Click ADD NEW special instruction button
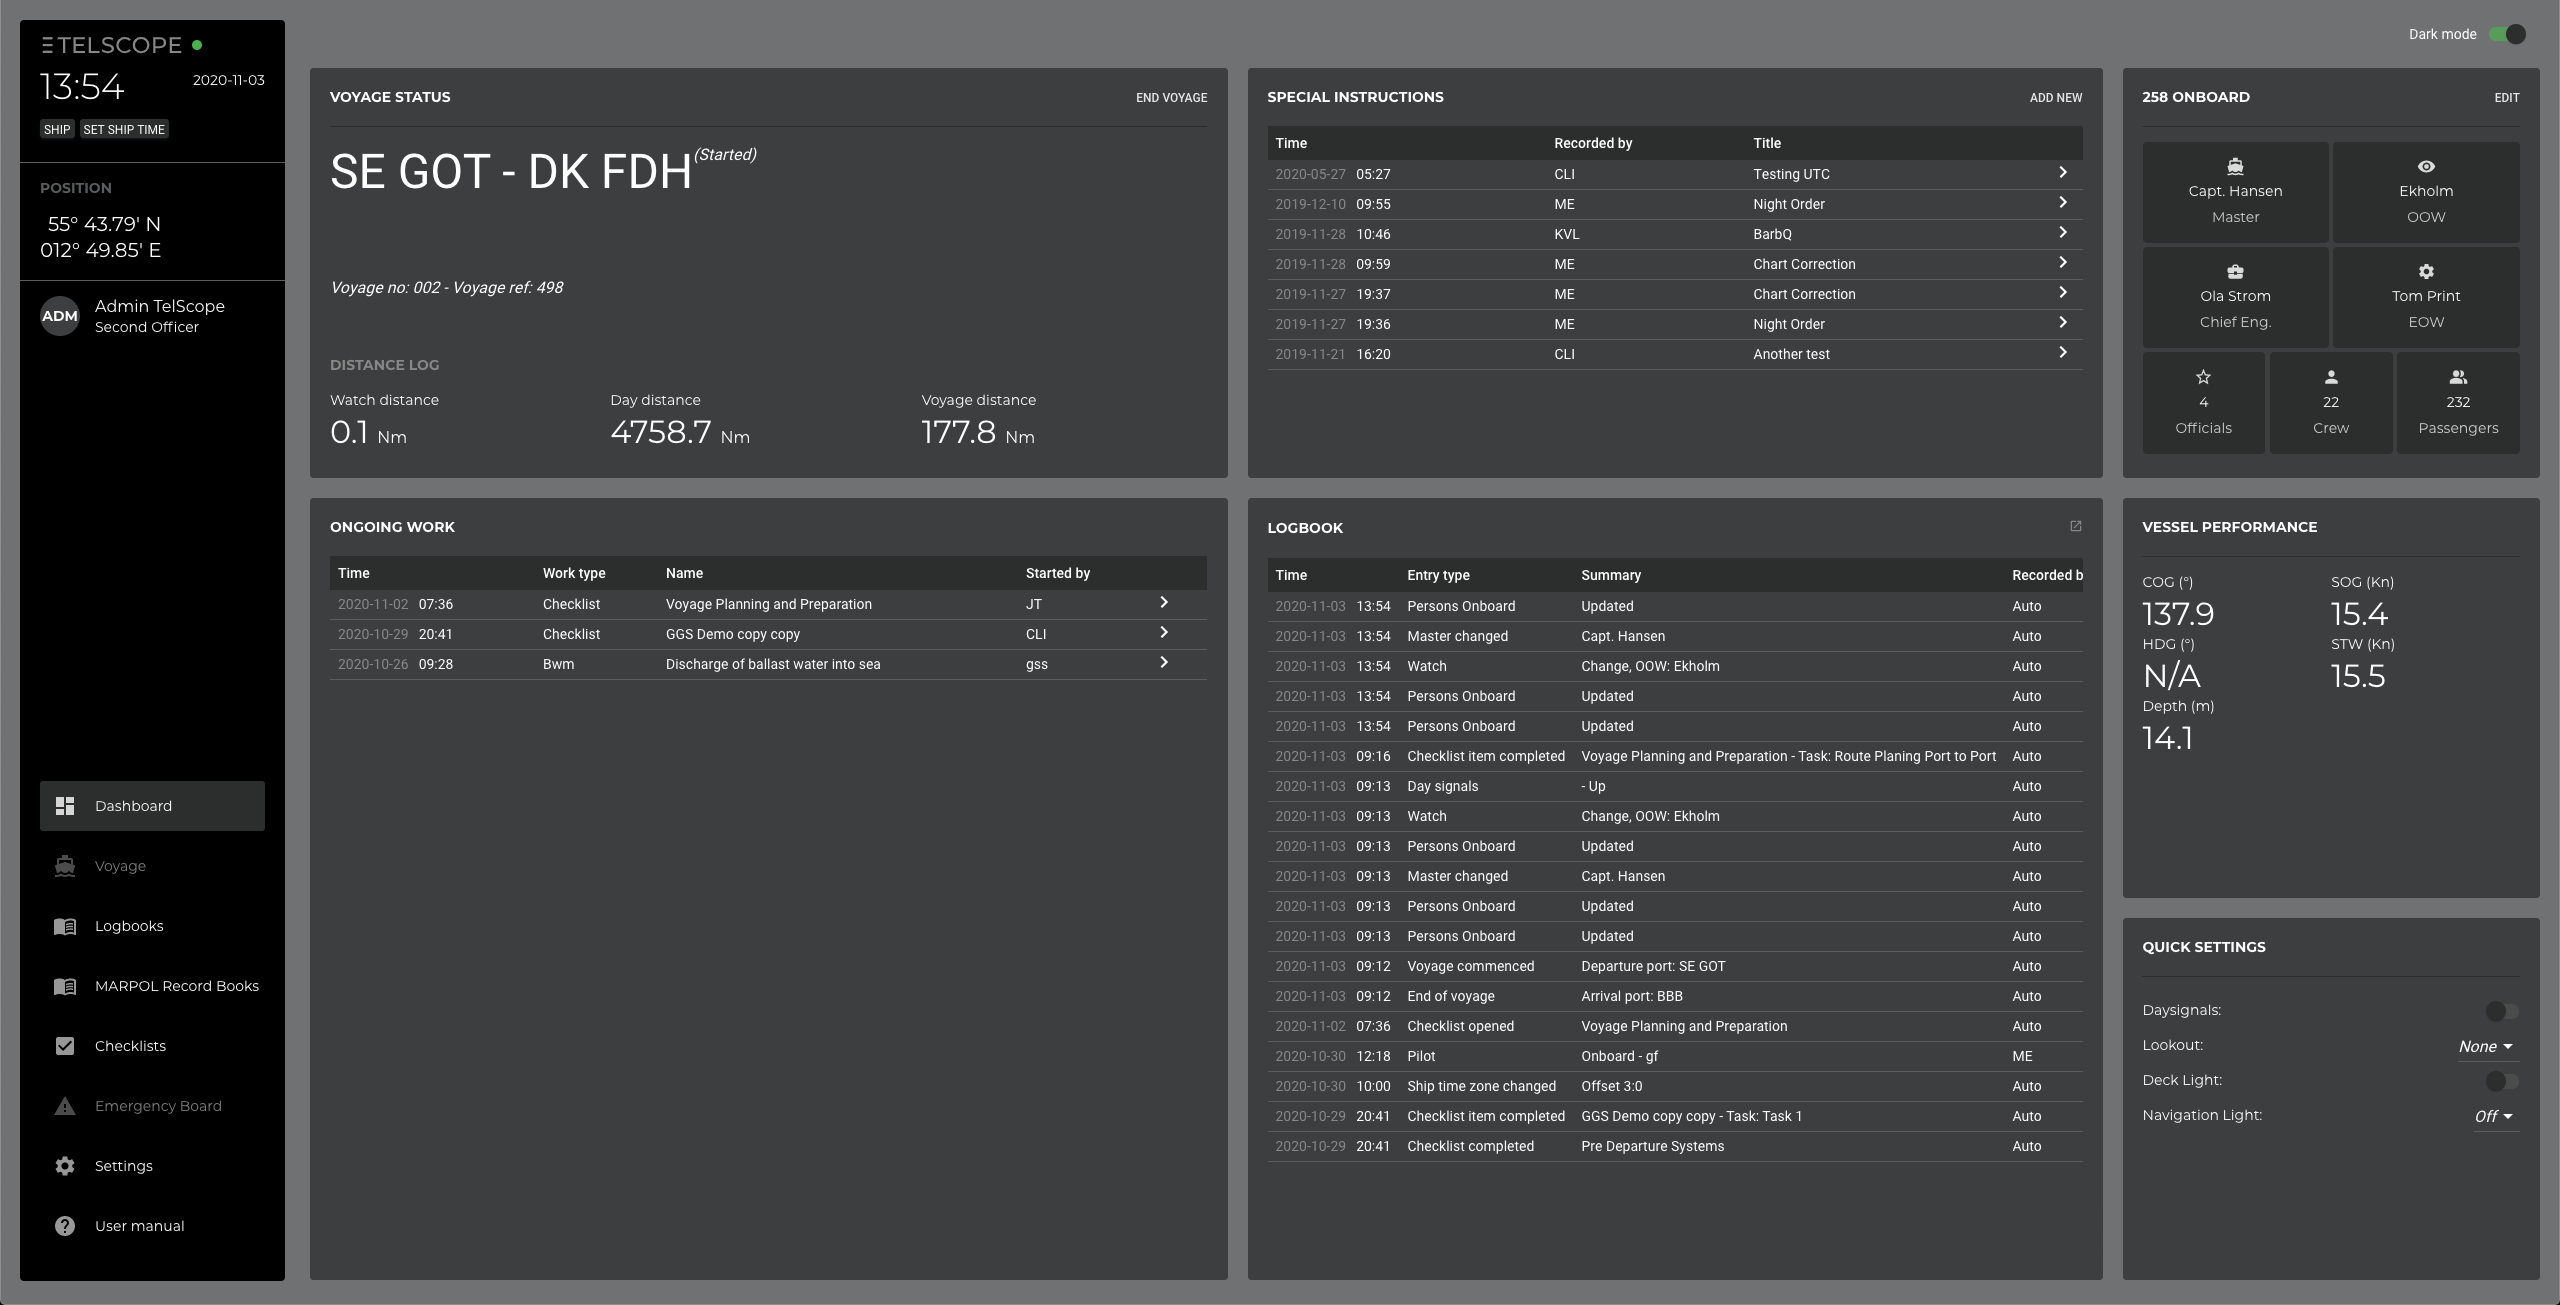 2056,97
